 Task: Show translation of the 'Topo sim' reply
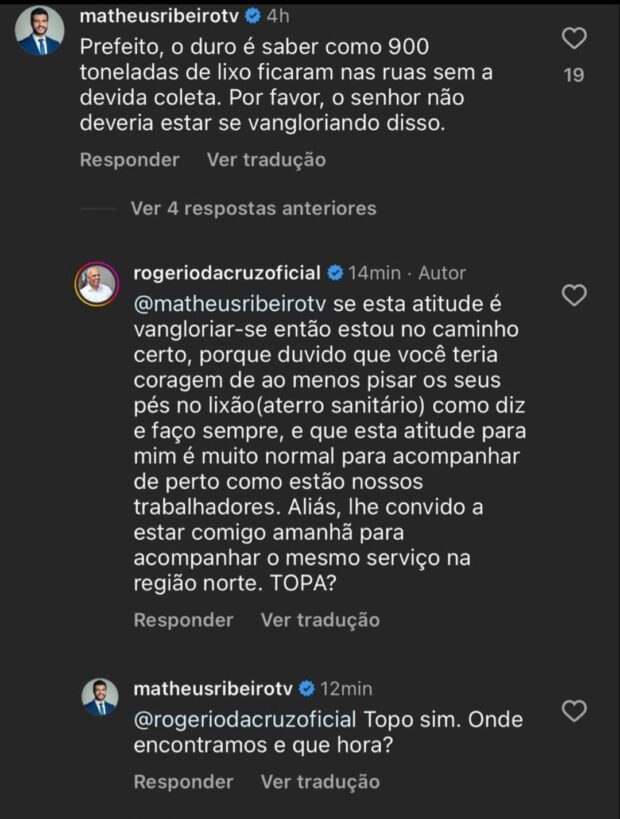click(x=320, y=782)
